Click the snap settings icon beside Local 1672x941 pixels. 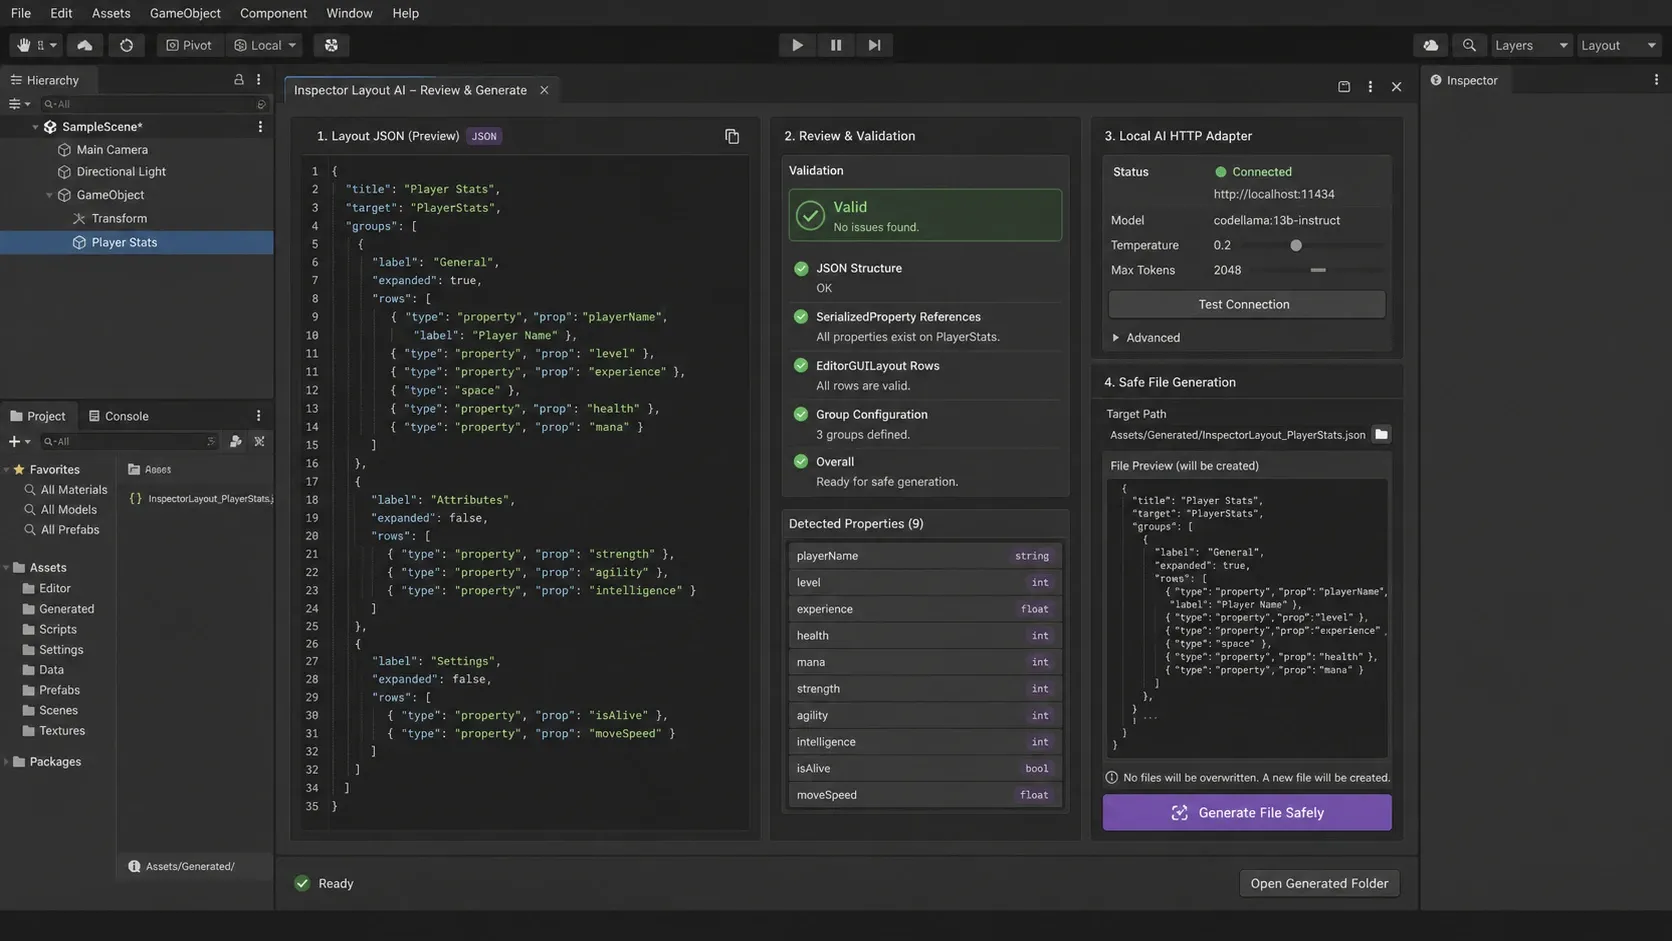pyautogui.click(x=331, y=45)
